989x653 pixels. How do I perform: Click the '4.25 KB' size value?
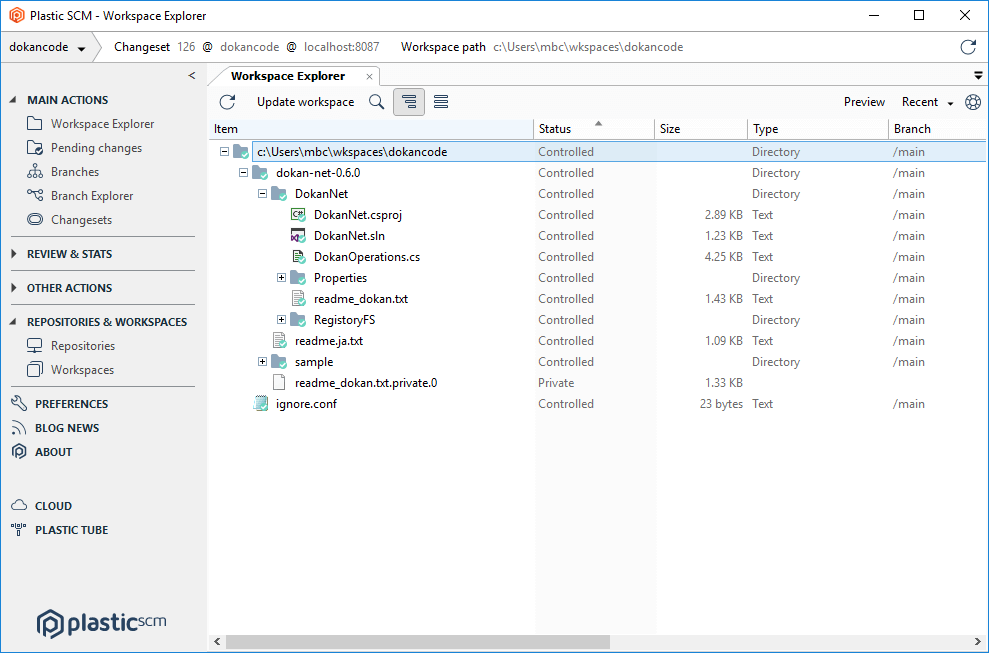coord(723,257)
